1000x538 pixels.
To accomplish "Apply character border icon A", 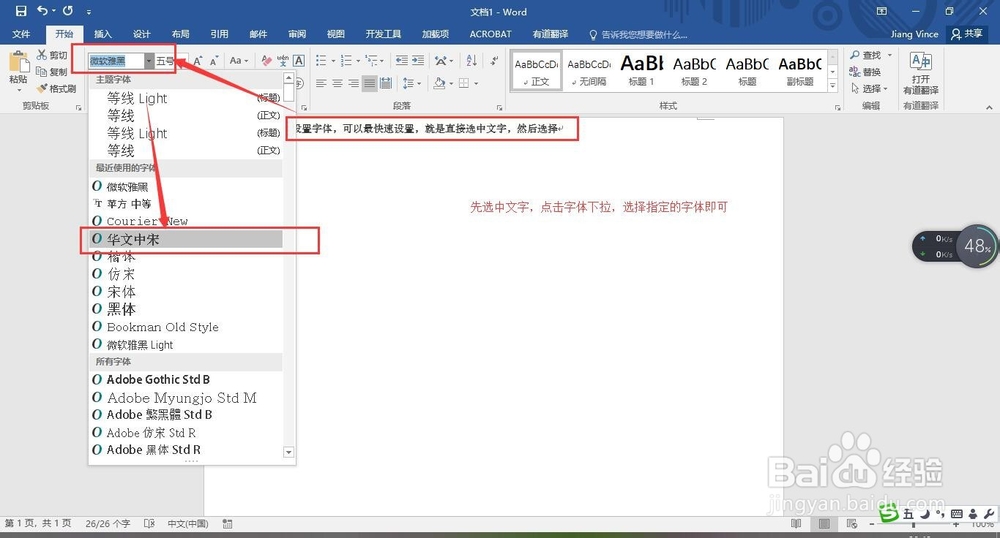I will pyautogui.click(x=298, y=61).
